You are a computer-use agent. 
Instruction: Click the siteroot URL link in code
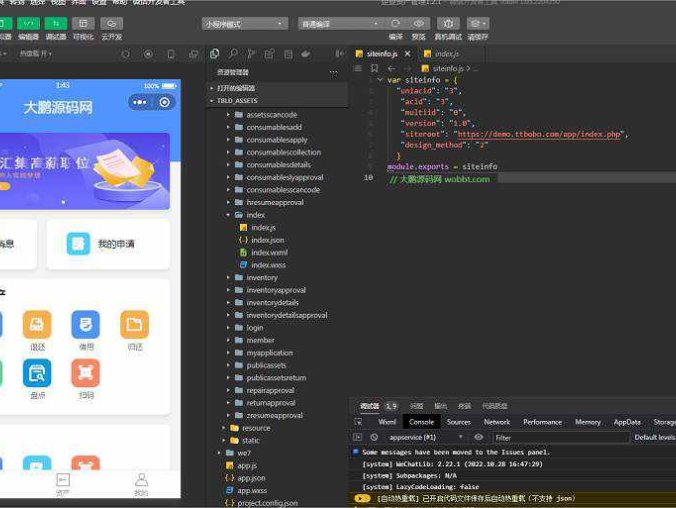(x=539, y=134)
